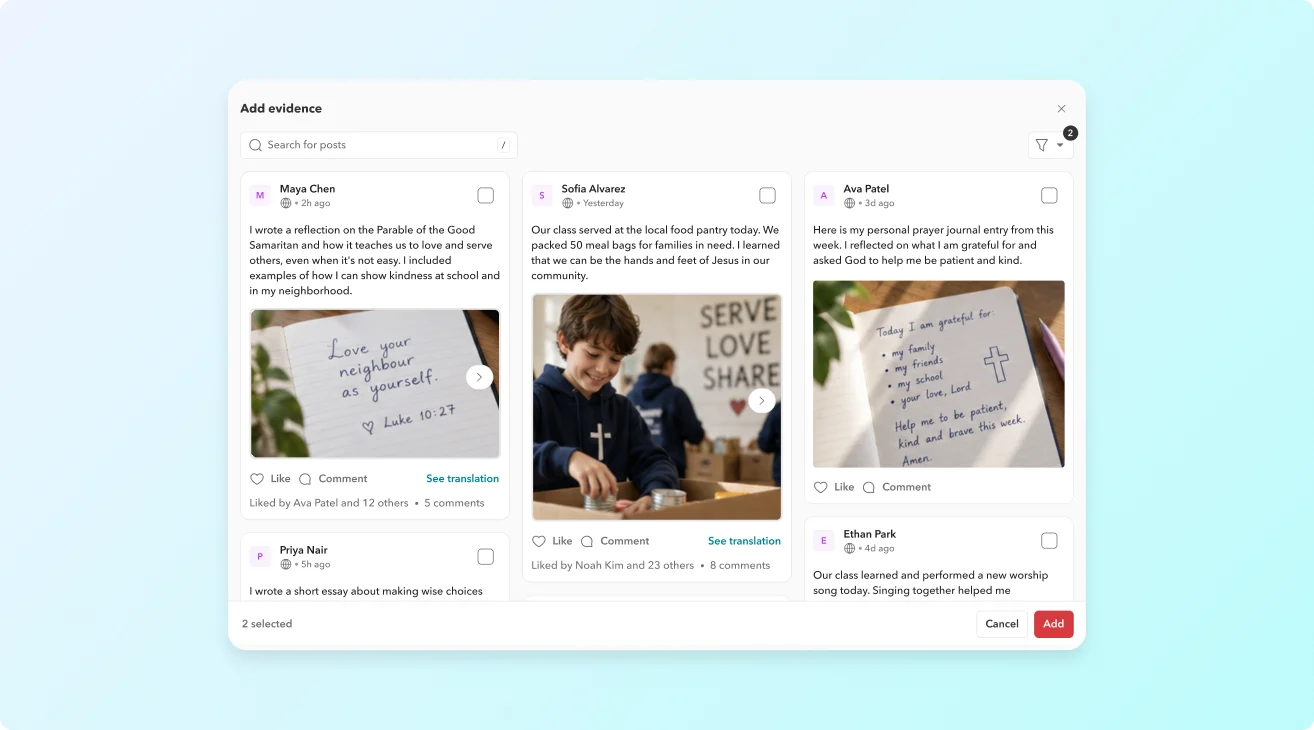This screenshot has height=730, width=1314.
Task: Like Ava Patel's prayer journal post
Action: coord(834,487)
